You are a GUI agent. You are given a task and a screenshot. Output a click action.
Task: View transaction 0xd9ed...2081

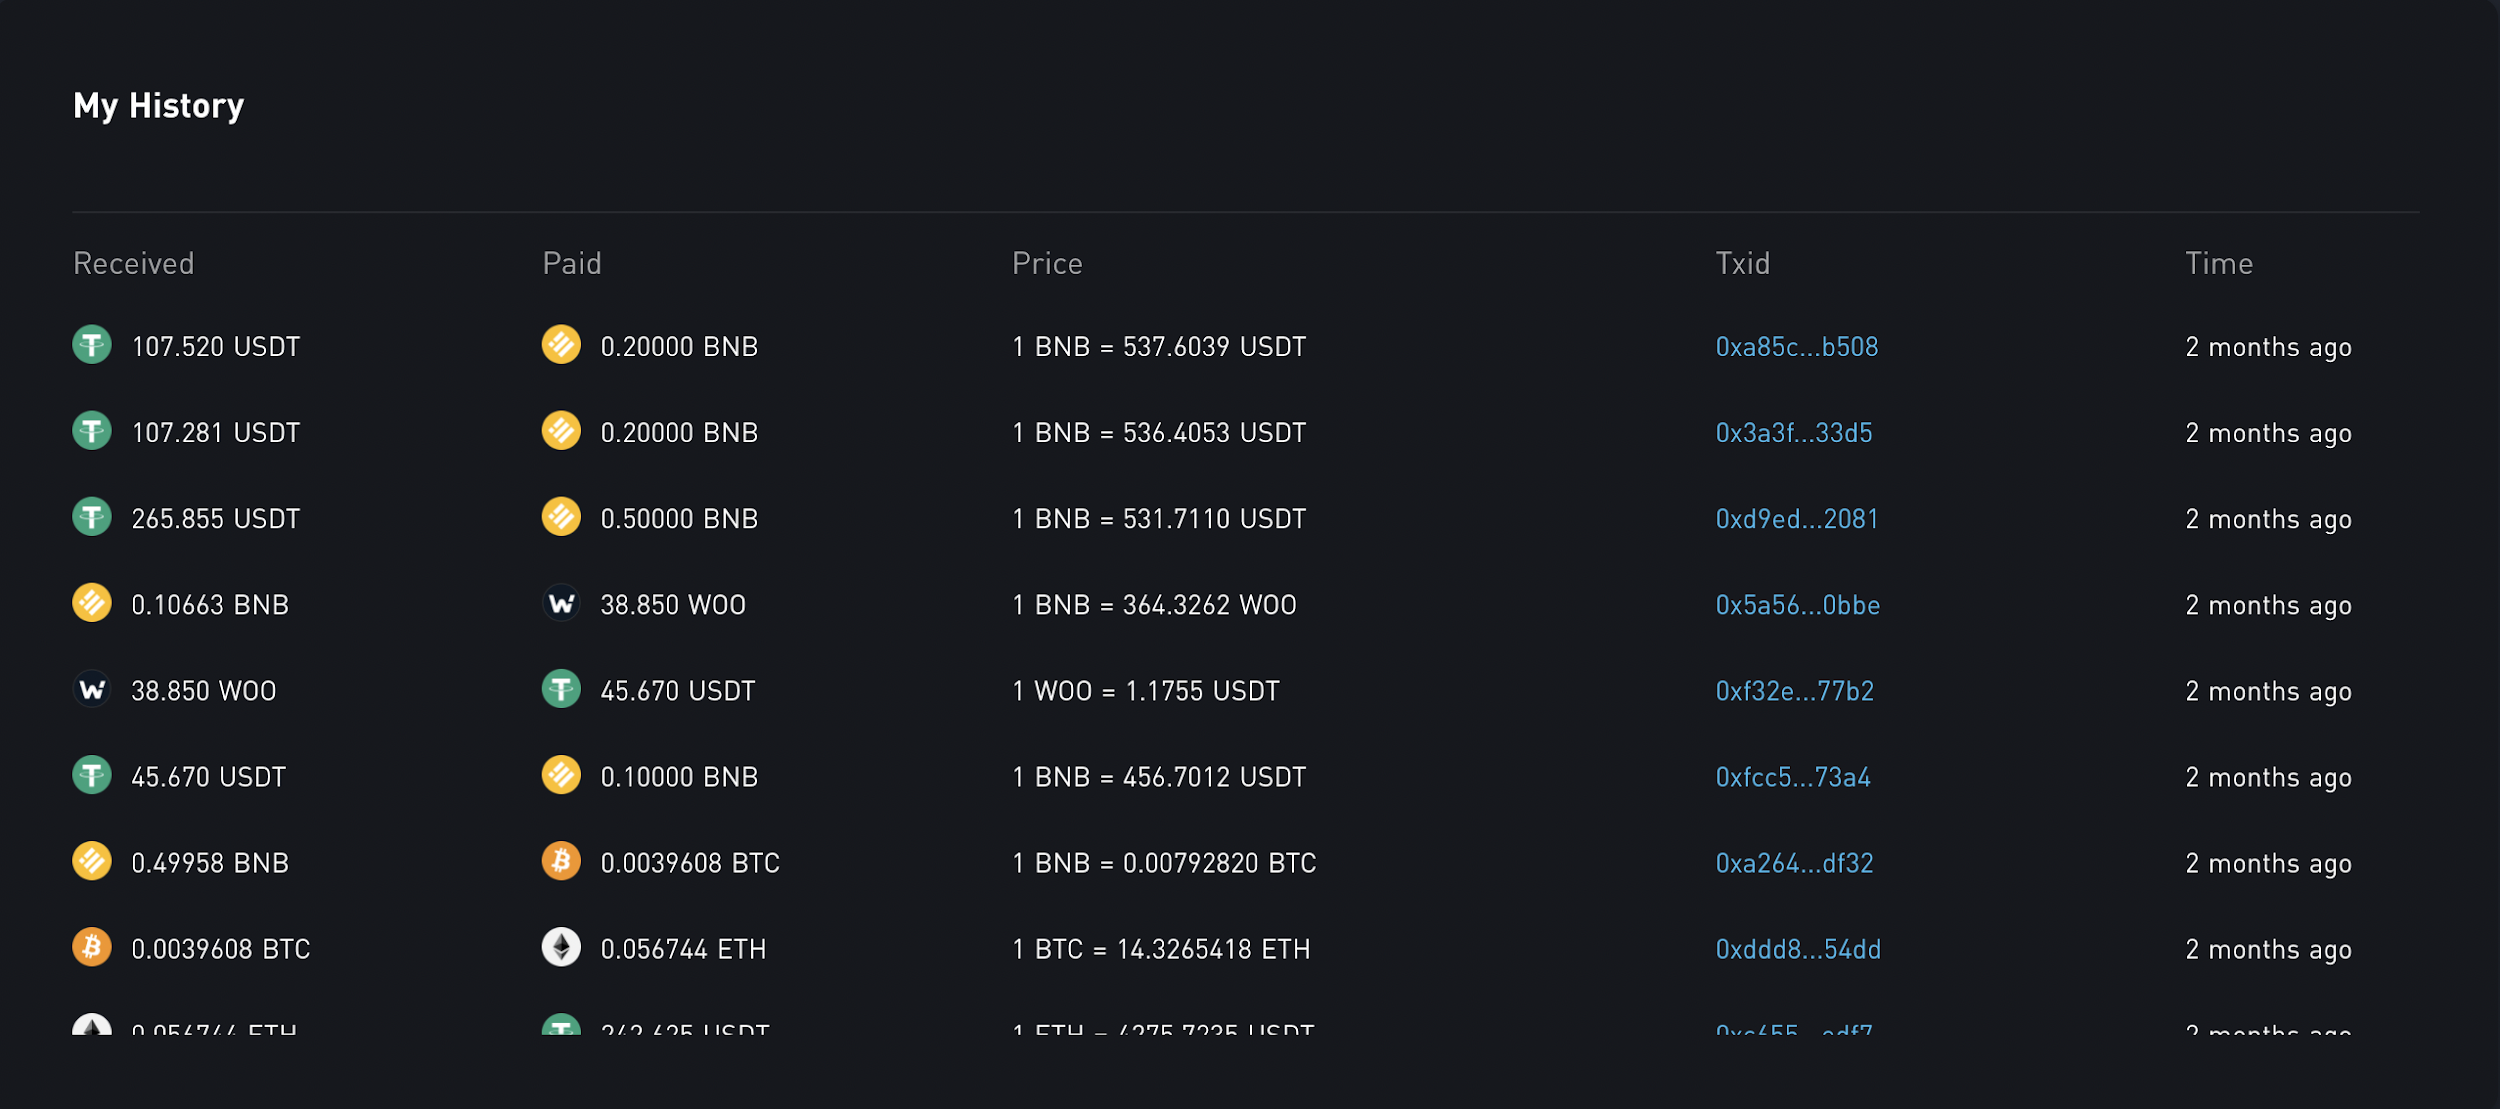[x=1797, y=519]
